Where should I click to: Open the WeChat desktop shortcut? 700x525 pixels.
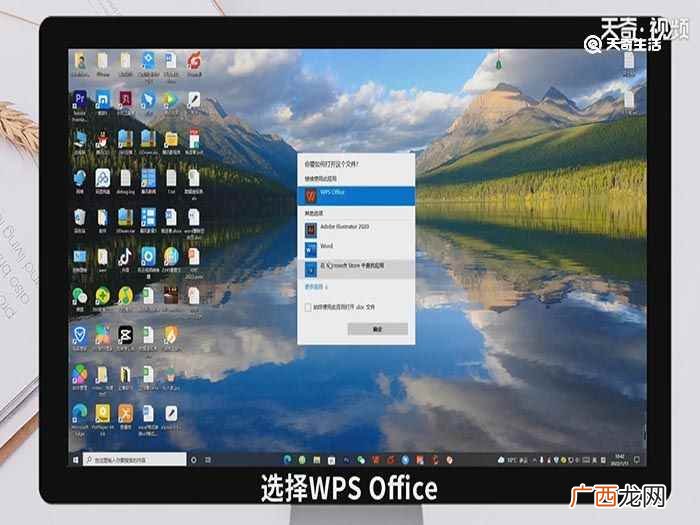click(x=79, y=299)
